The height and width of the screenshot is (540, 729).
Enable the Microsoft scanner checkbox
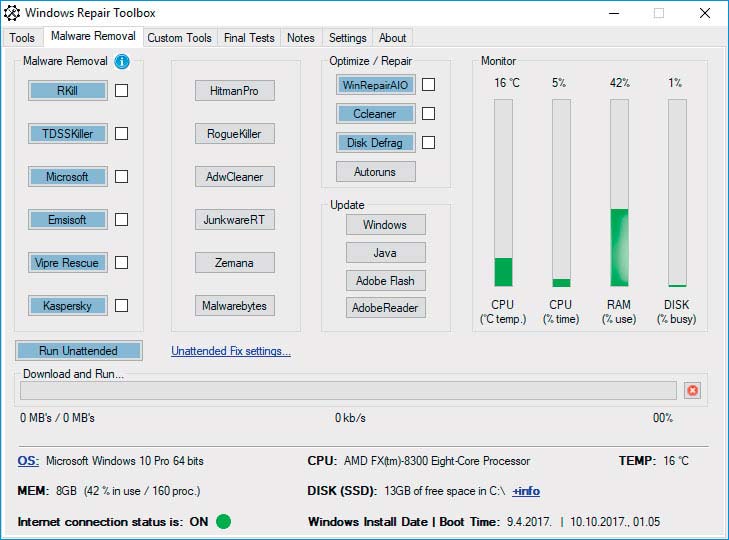tap(121, 176)
